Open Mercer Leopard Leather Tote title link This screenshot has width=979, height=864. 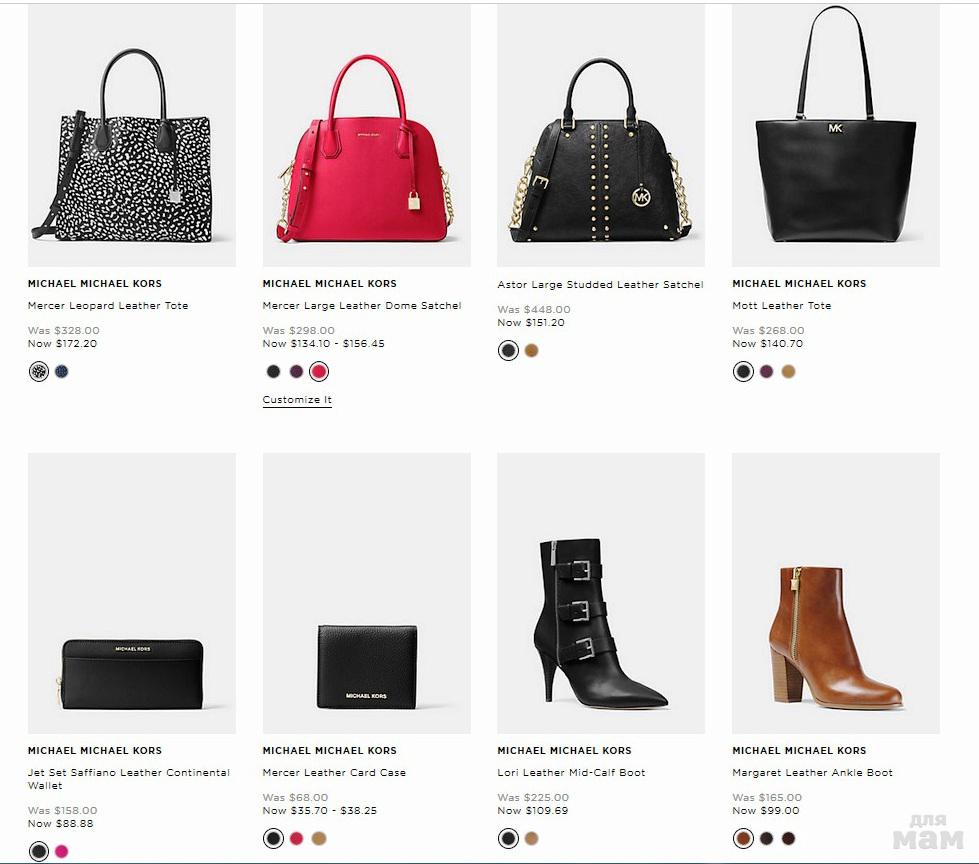tap(108, 306)
